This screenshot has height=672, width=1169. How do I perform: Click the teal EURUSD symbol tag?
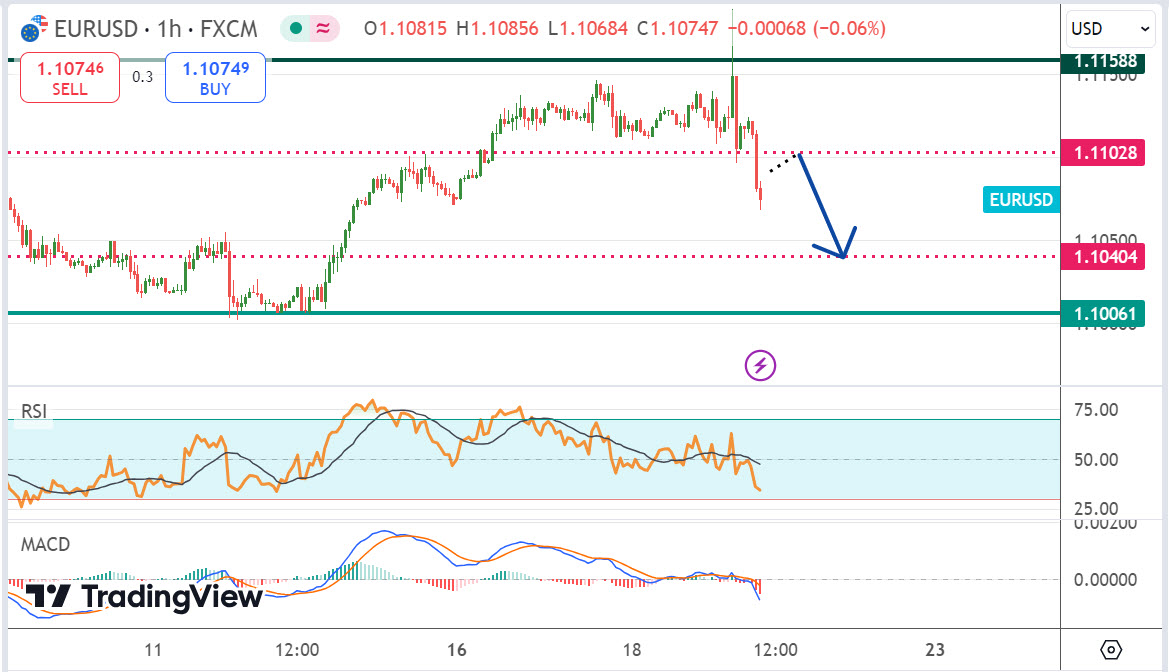point(1020,200)
